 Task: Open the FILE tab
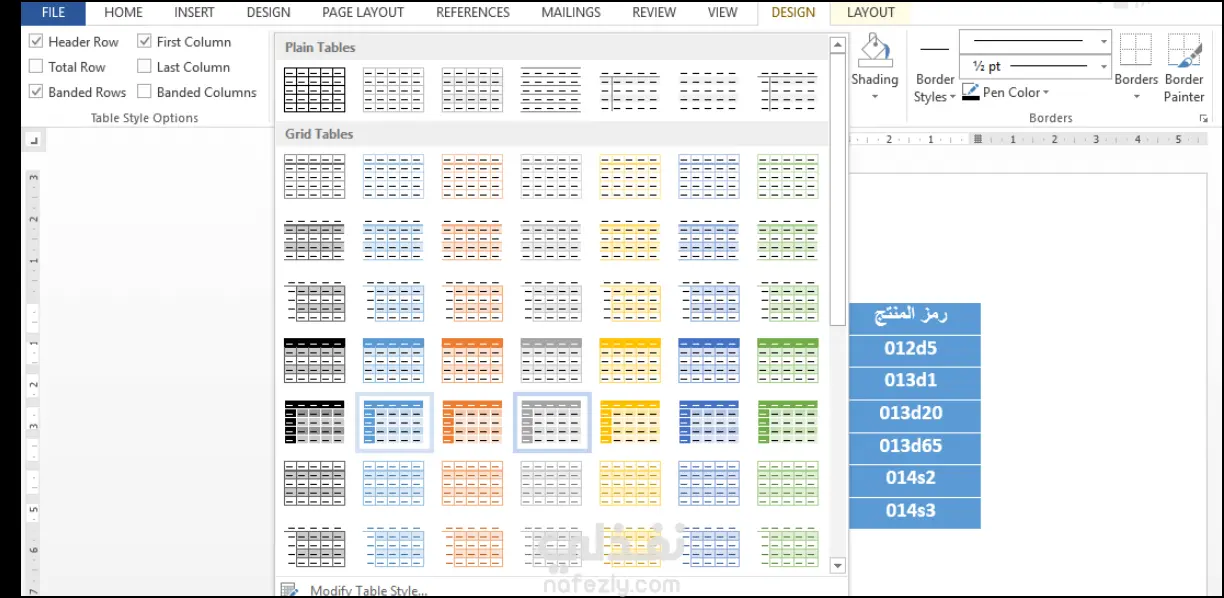pos(53,13)
